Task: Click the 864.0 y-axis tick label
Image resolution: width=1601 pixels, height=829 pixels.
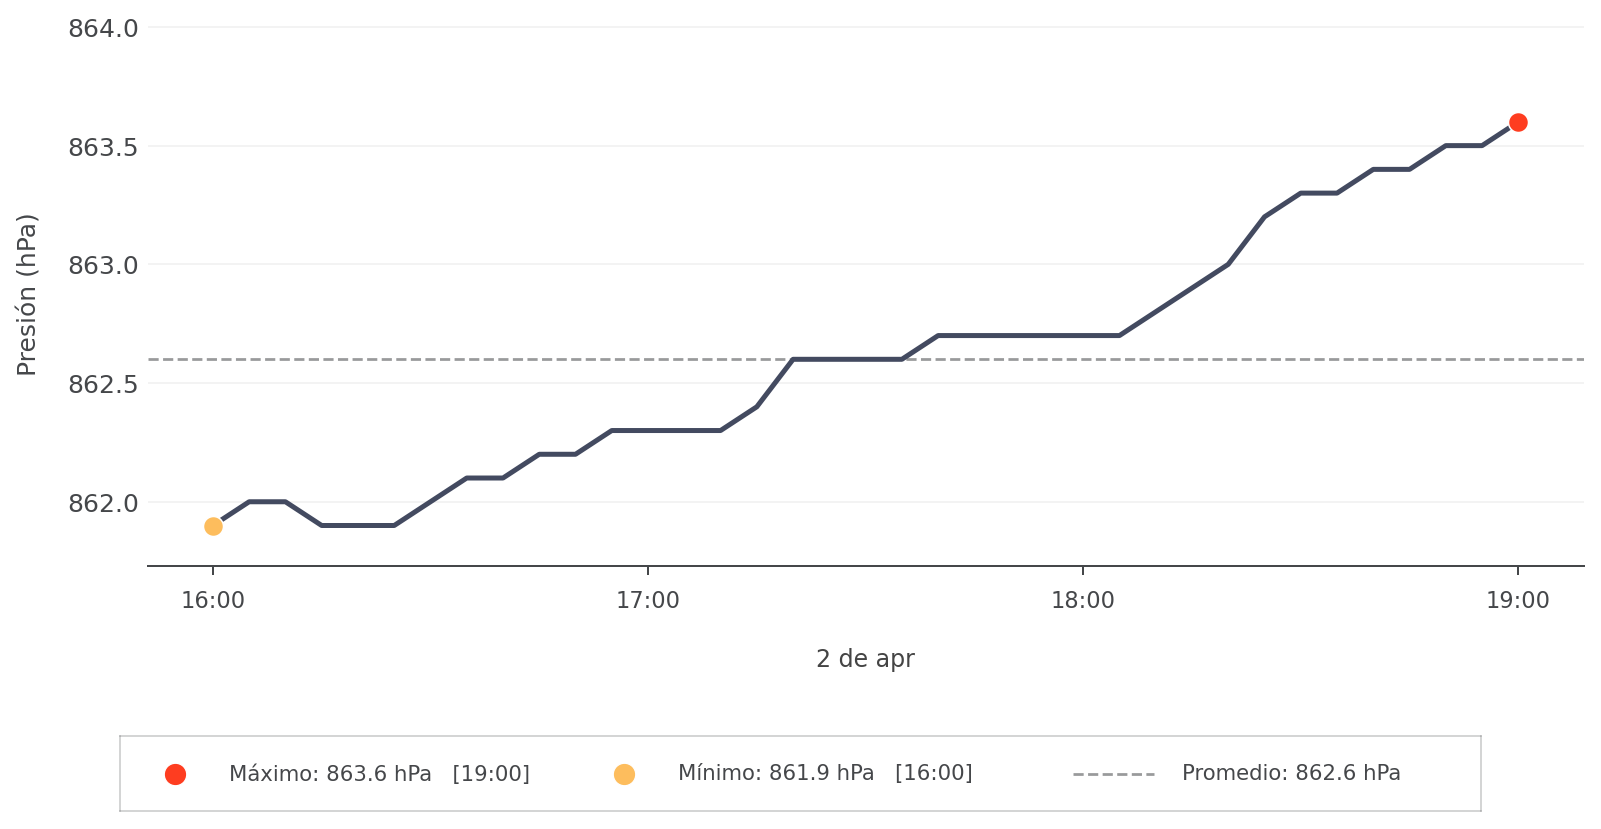Action: [103, 29]
